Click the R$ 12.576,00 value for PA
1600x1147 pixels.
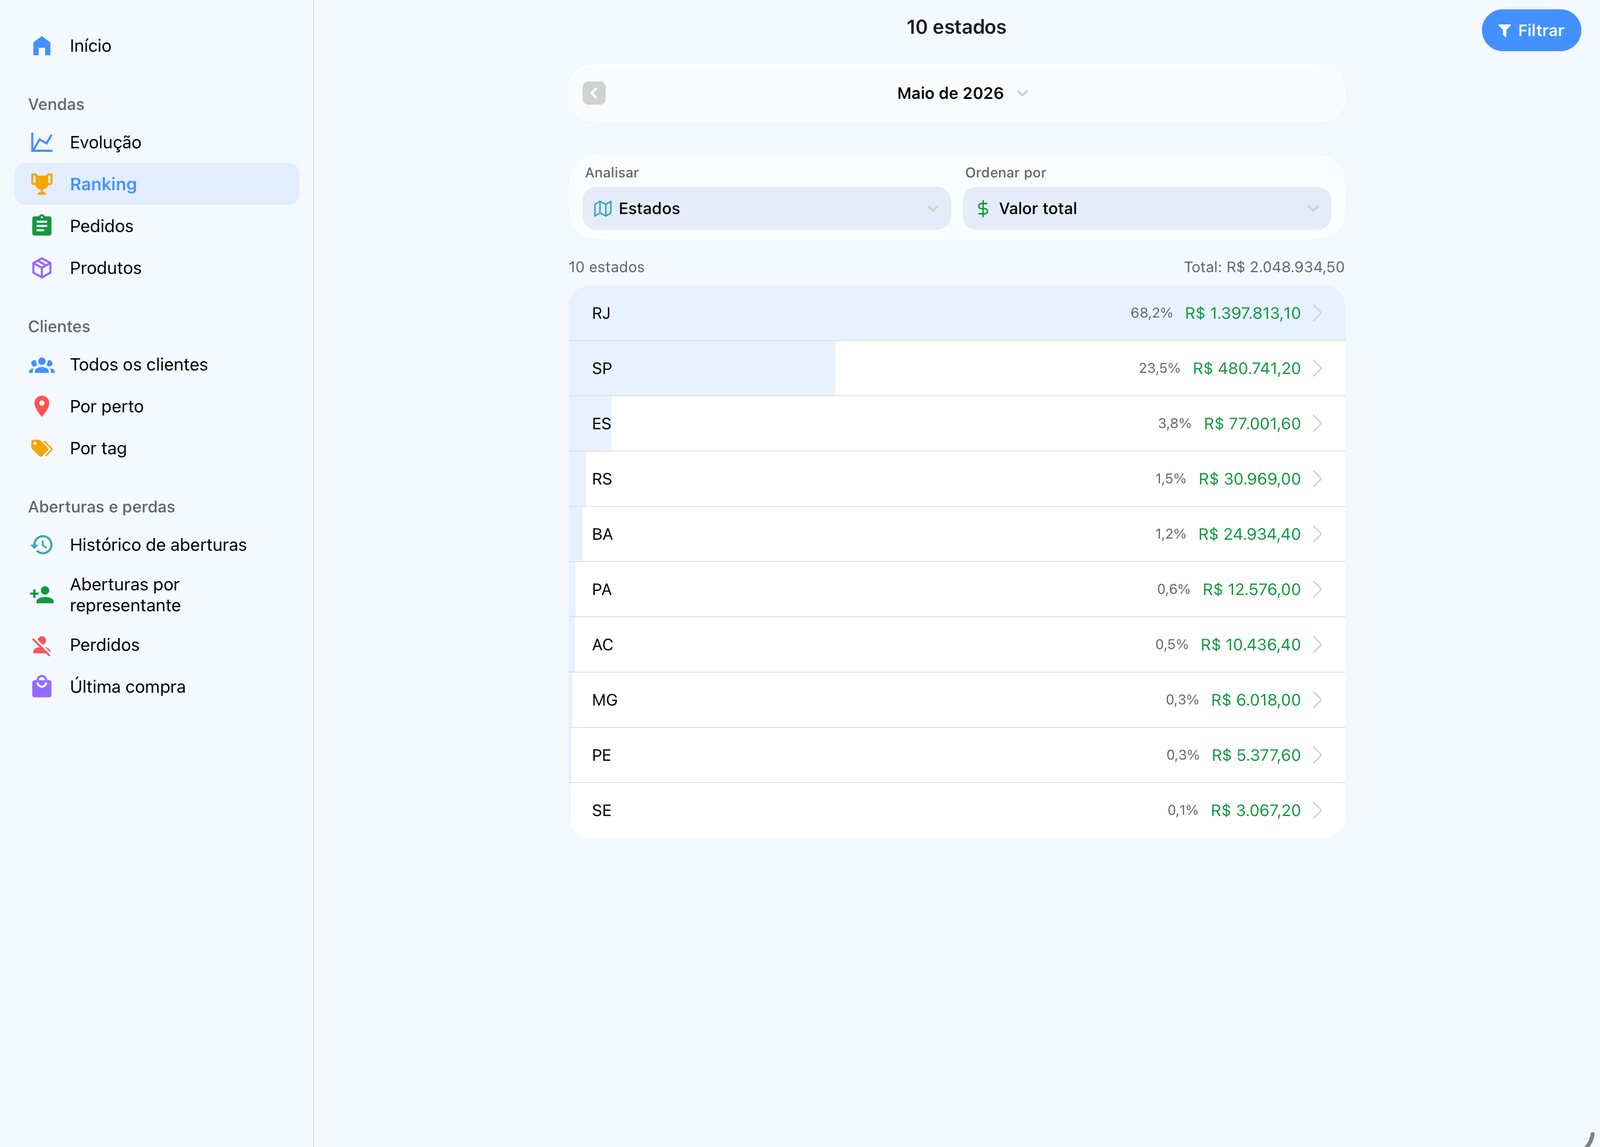click(1251, 589)
